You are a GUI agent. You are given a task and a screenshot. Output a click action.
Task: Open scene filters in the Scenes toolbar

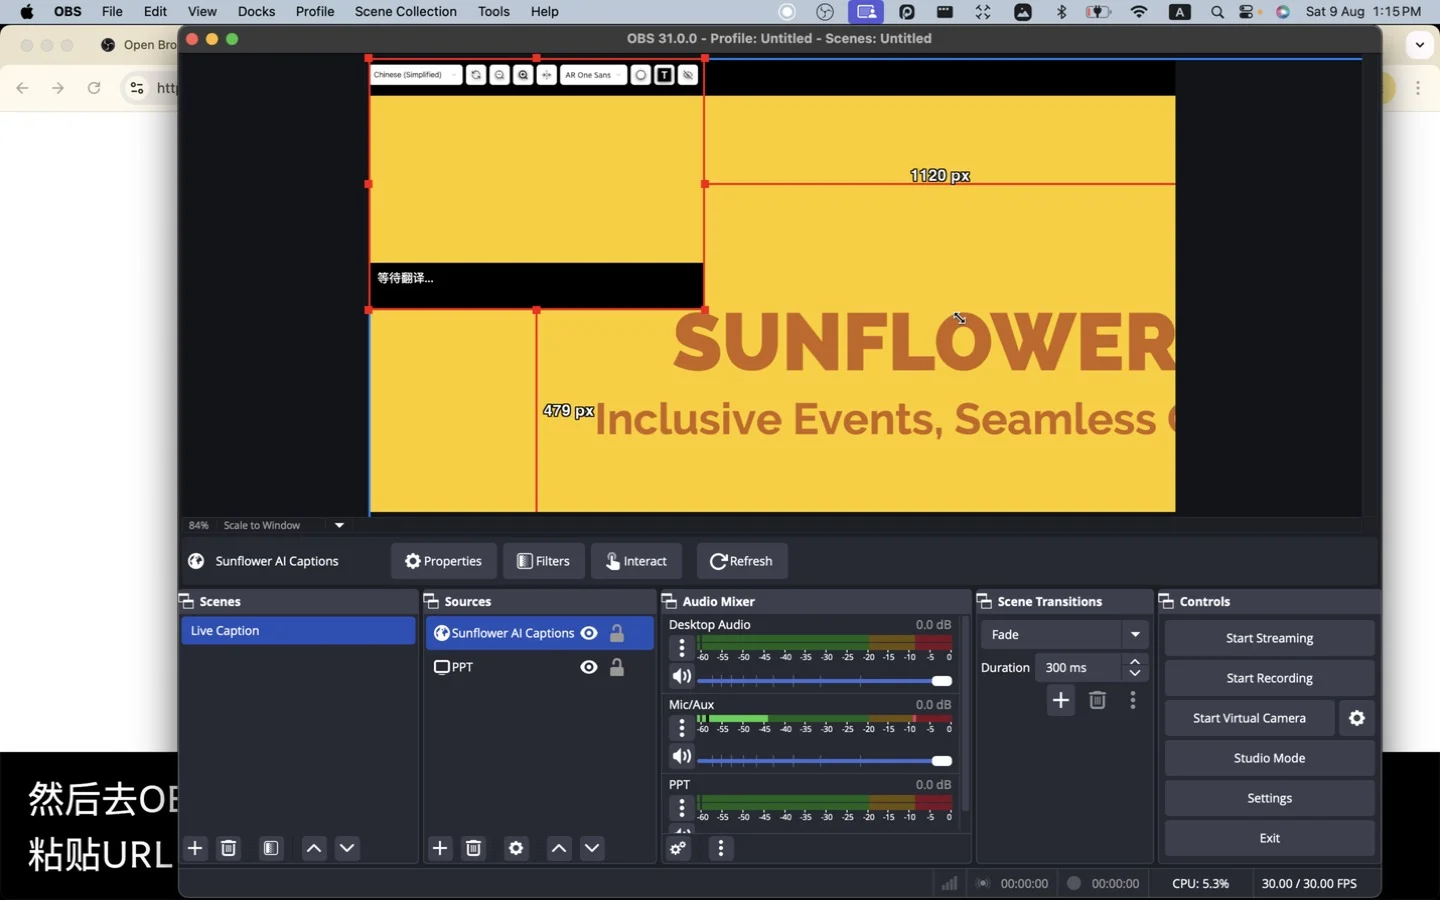coord(271,848)
